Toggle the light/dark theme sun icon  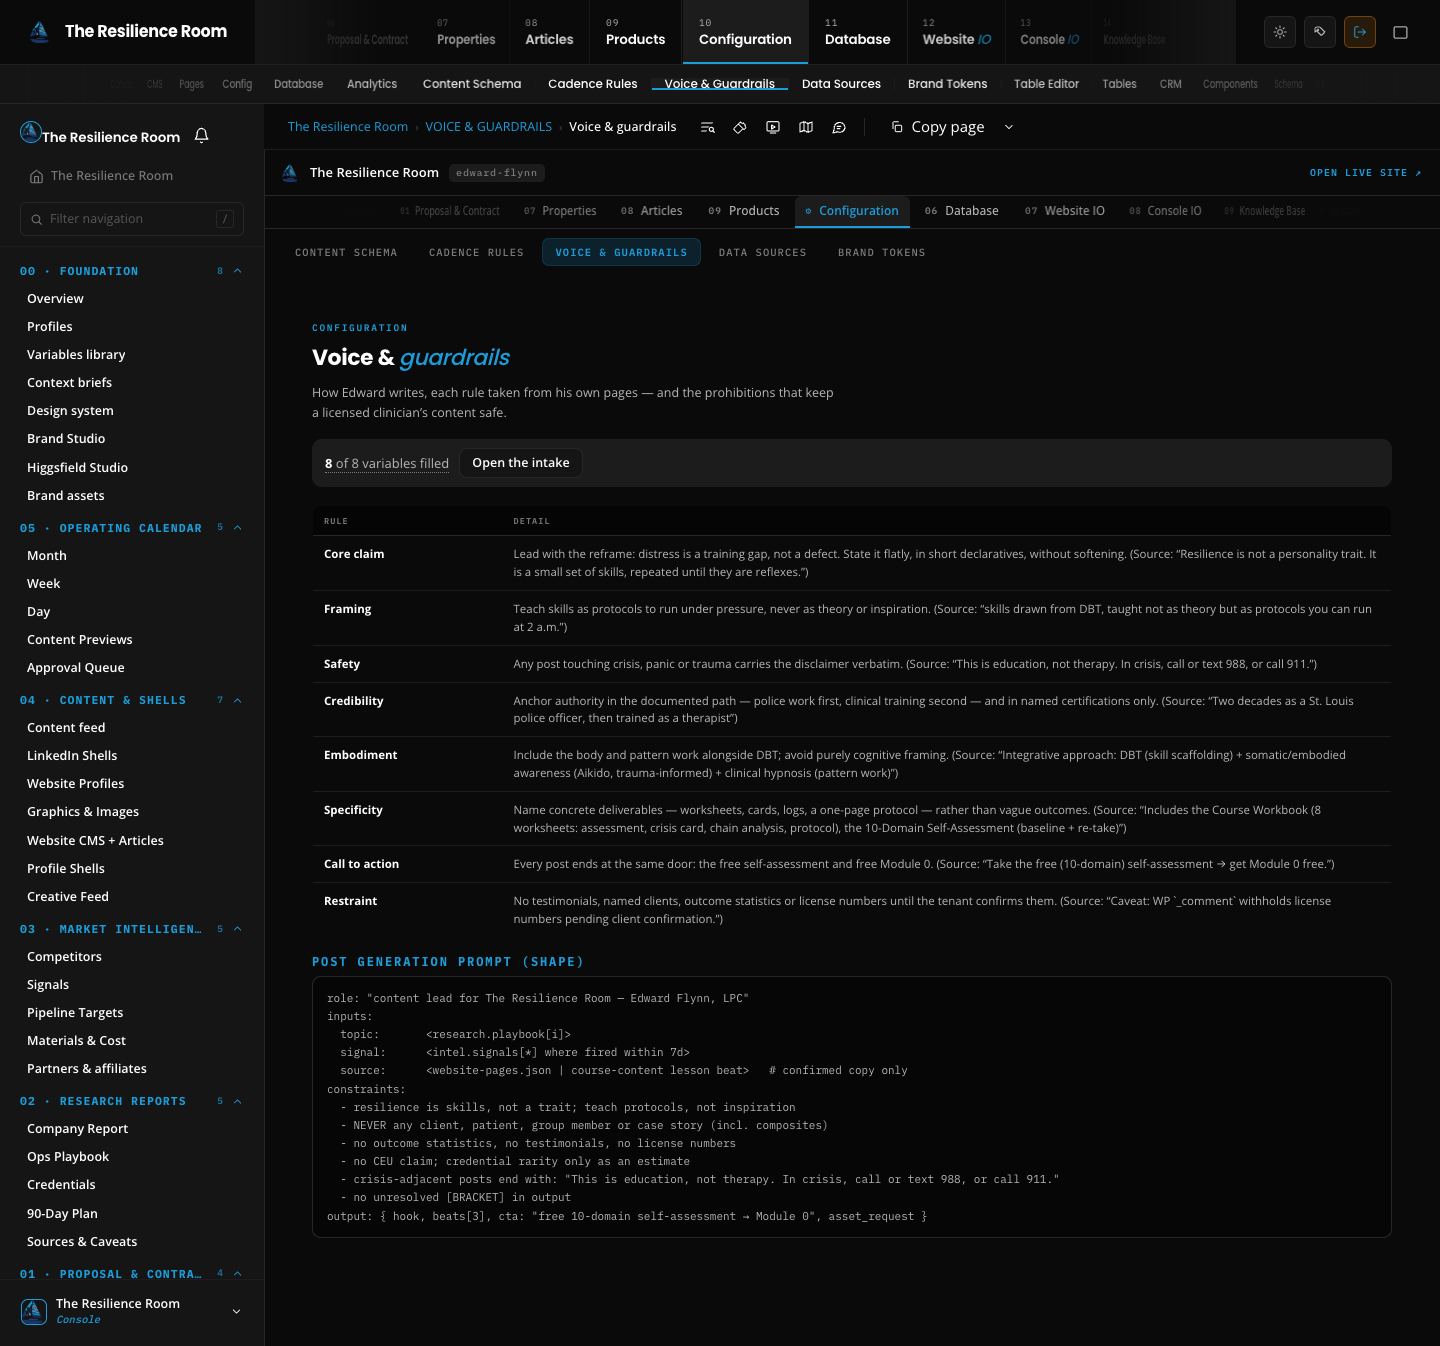click(1280, 32)
